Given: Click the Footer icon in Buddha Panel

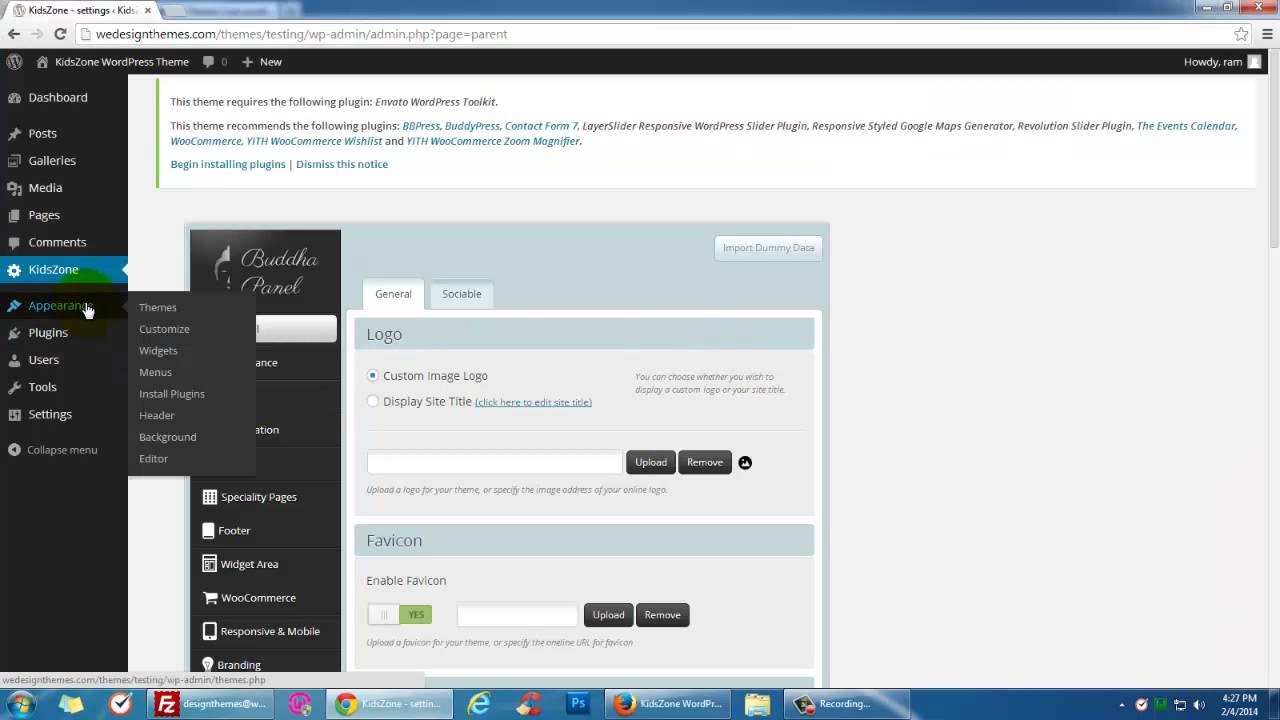Looking at the screenshot, I should tap(208, 531).
